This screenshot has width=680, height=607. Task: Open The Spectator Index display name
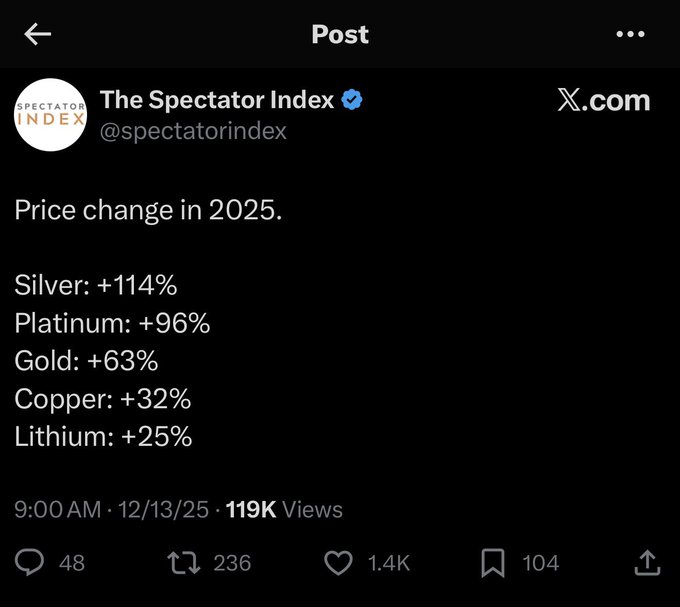(x=217, y=100)
